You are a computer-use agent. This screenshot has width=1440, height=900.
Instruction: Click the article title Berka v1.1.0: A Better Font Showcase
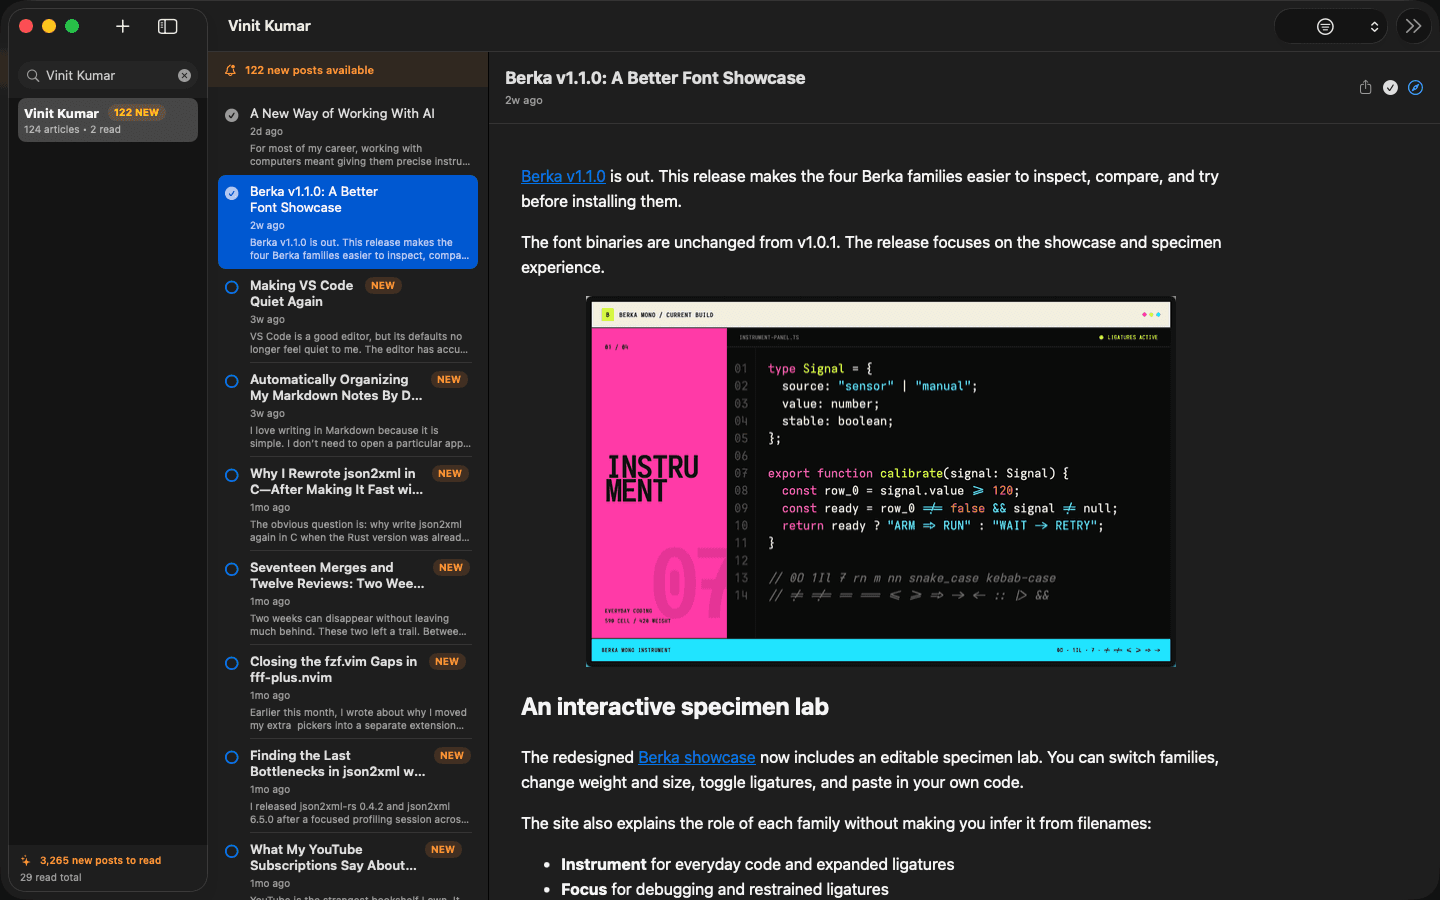pos(655,78)
